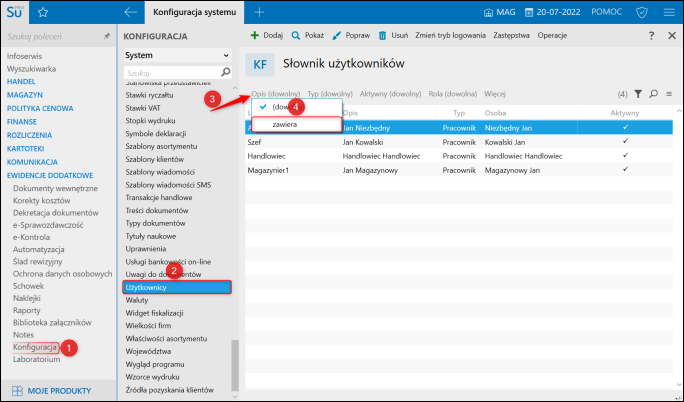Switch to Konfiguracja systemu tab
Image resolution: width=684 pixels, height=402 pixels.
pos(195,12)
